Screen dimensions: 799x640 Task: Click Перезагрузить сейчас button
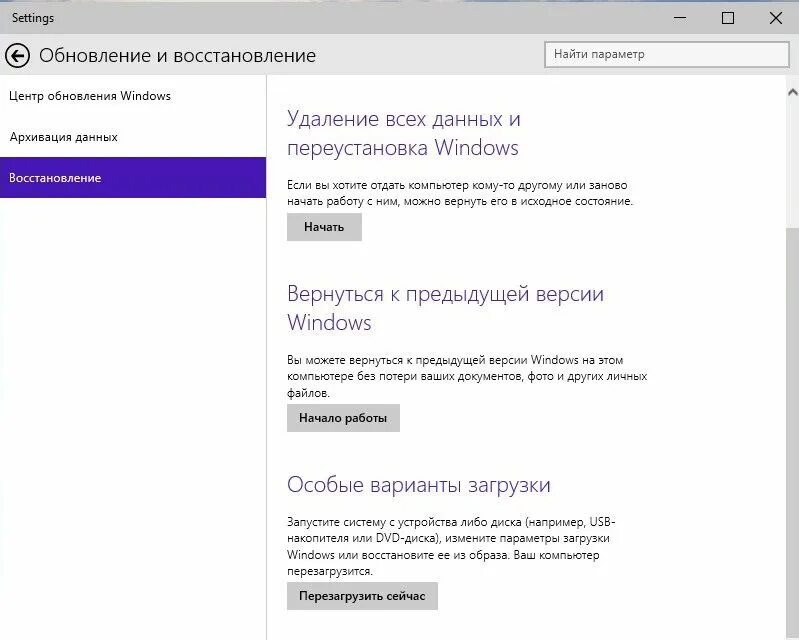tap(362, 596)
